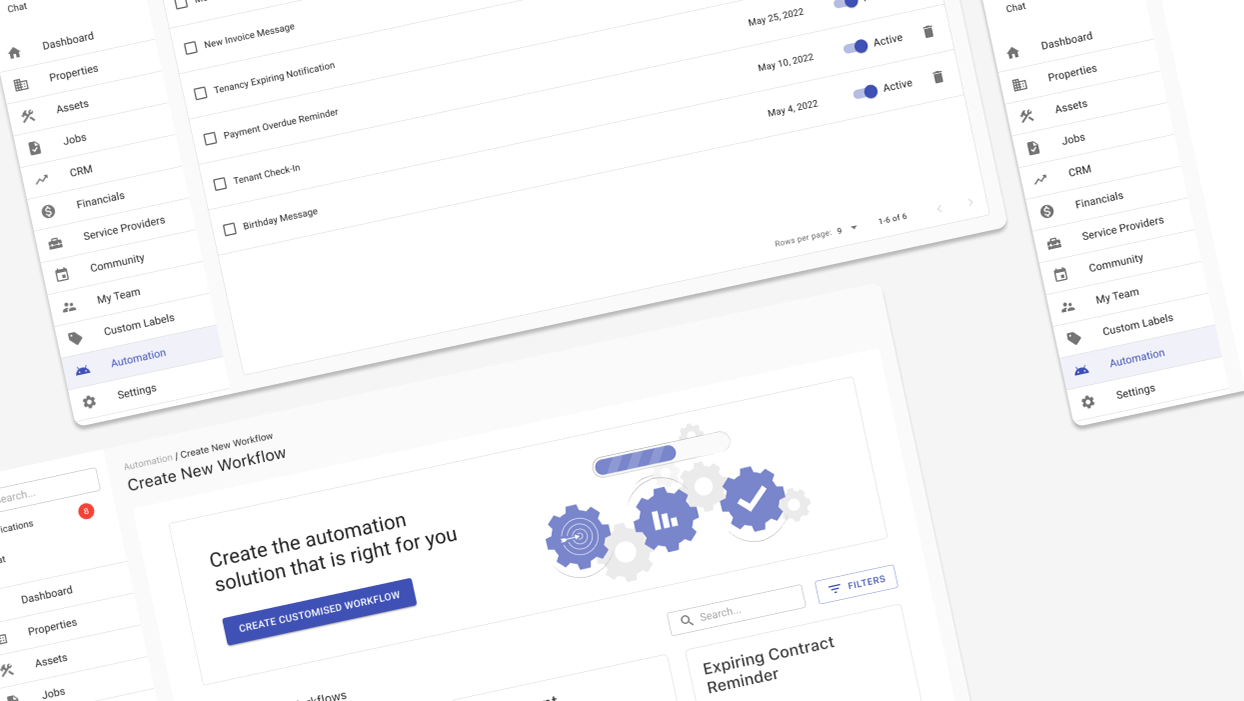The image size is (1244, 701).
Task: Check the Birthday Message checkbox
Action: (229, 229)
